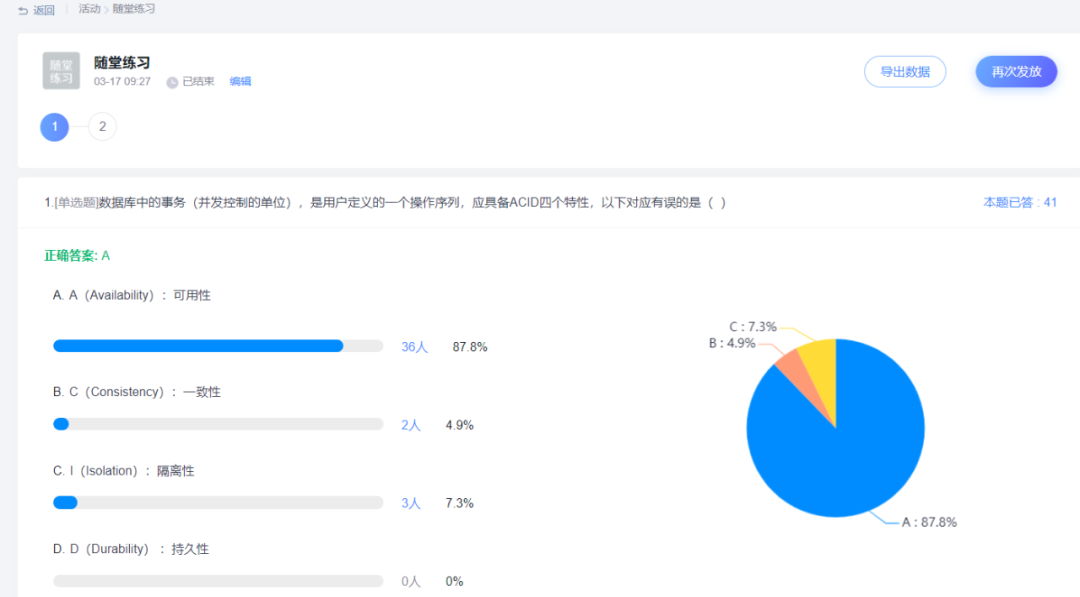The width and height of the screenshot is (1080, 597).
Task: Open the 36人 respondent list
Action: pyautogui.click(x=414, y=347)
